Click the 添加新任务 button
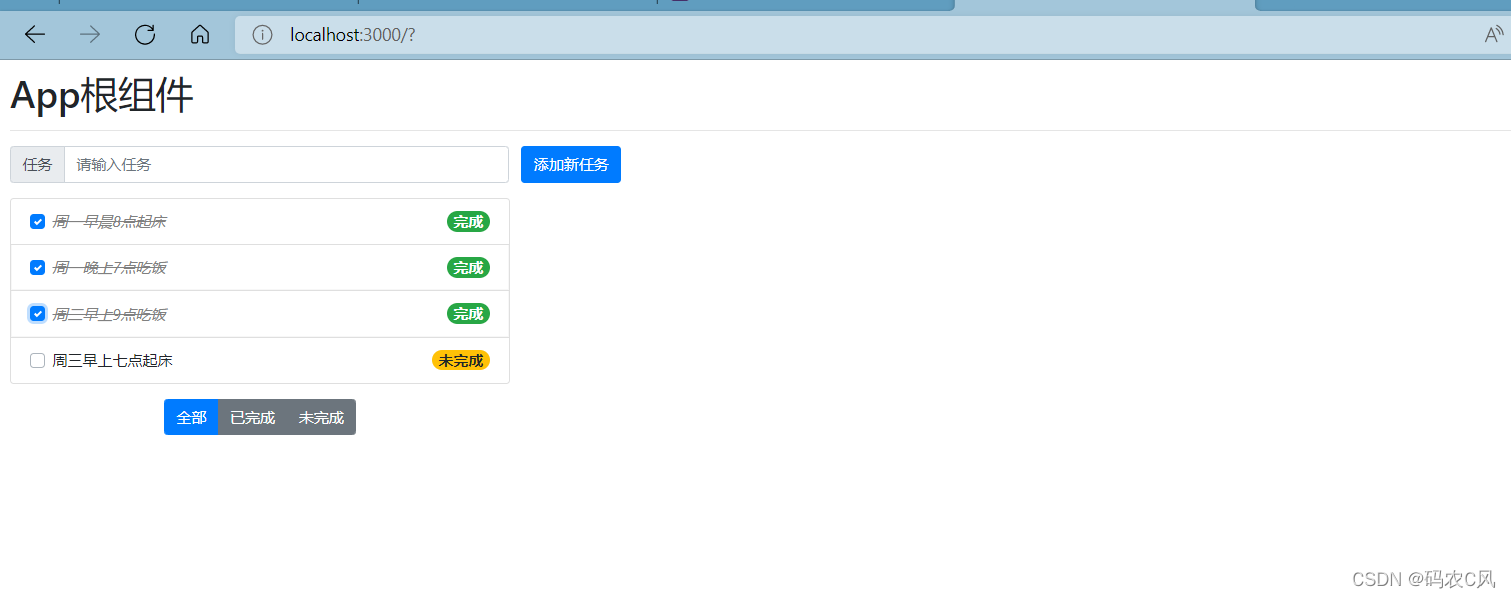1511x598 pixels. pyautogui.click(x=571, y=165)
